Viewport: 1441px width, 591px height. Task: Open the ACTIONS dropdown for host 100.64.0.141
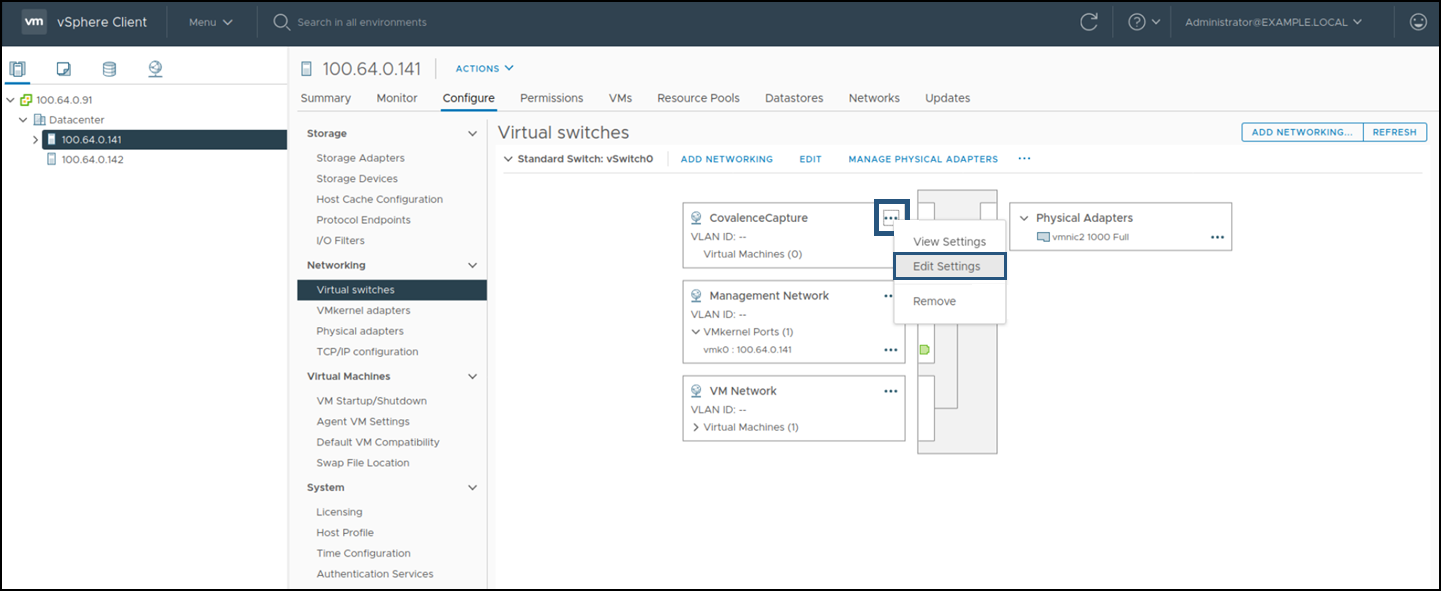484,69
